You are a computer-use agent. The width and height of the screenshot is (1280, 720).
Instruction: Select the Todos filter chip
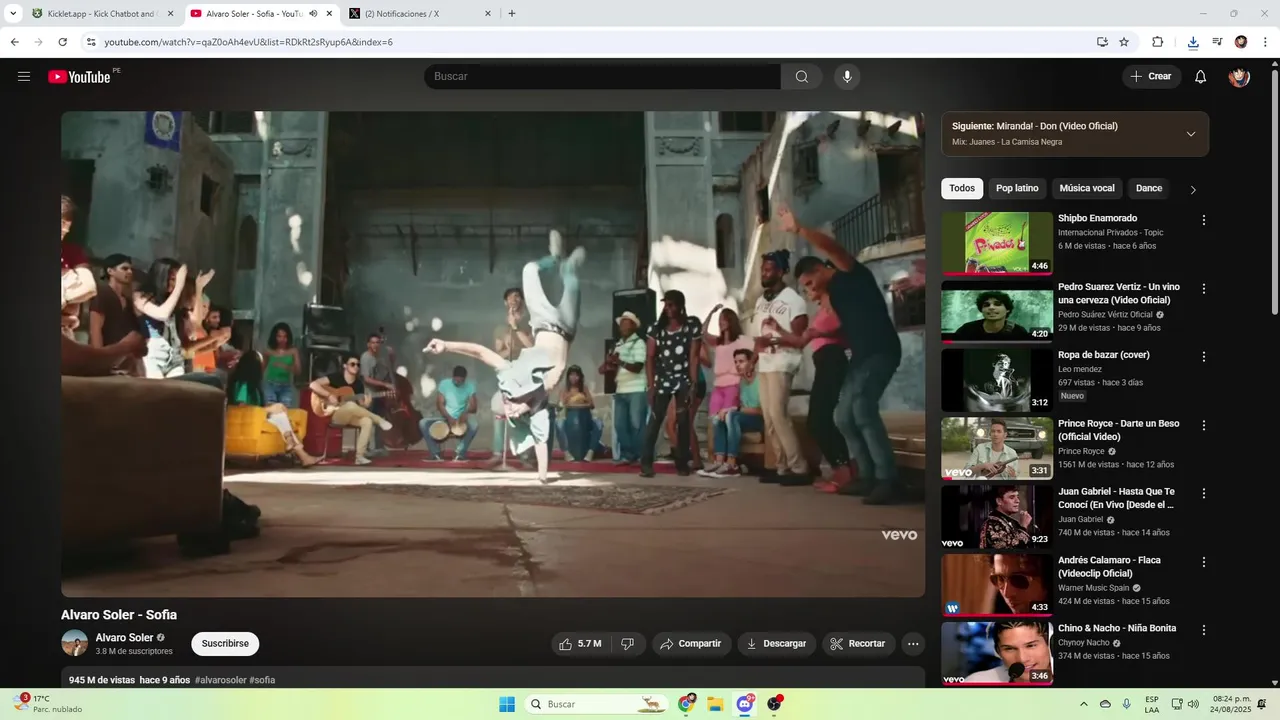[962, 188]
